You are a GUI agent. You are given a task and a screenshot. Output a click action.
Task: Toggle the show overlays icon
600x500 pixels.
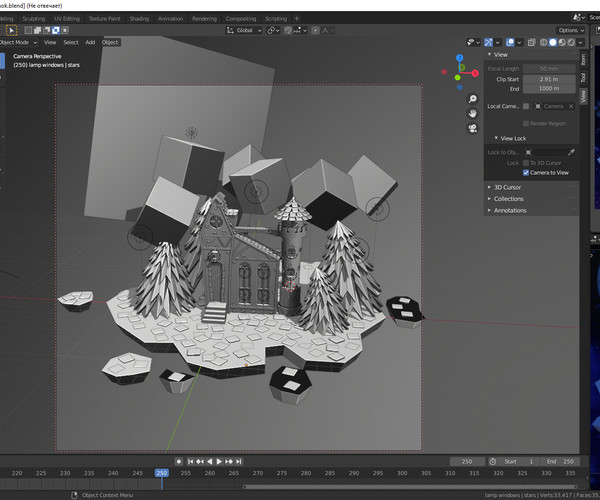[x=509, y=43]
